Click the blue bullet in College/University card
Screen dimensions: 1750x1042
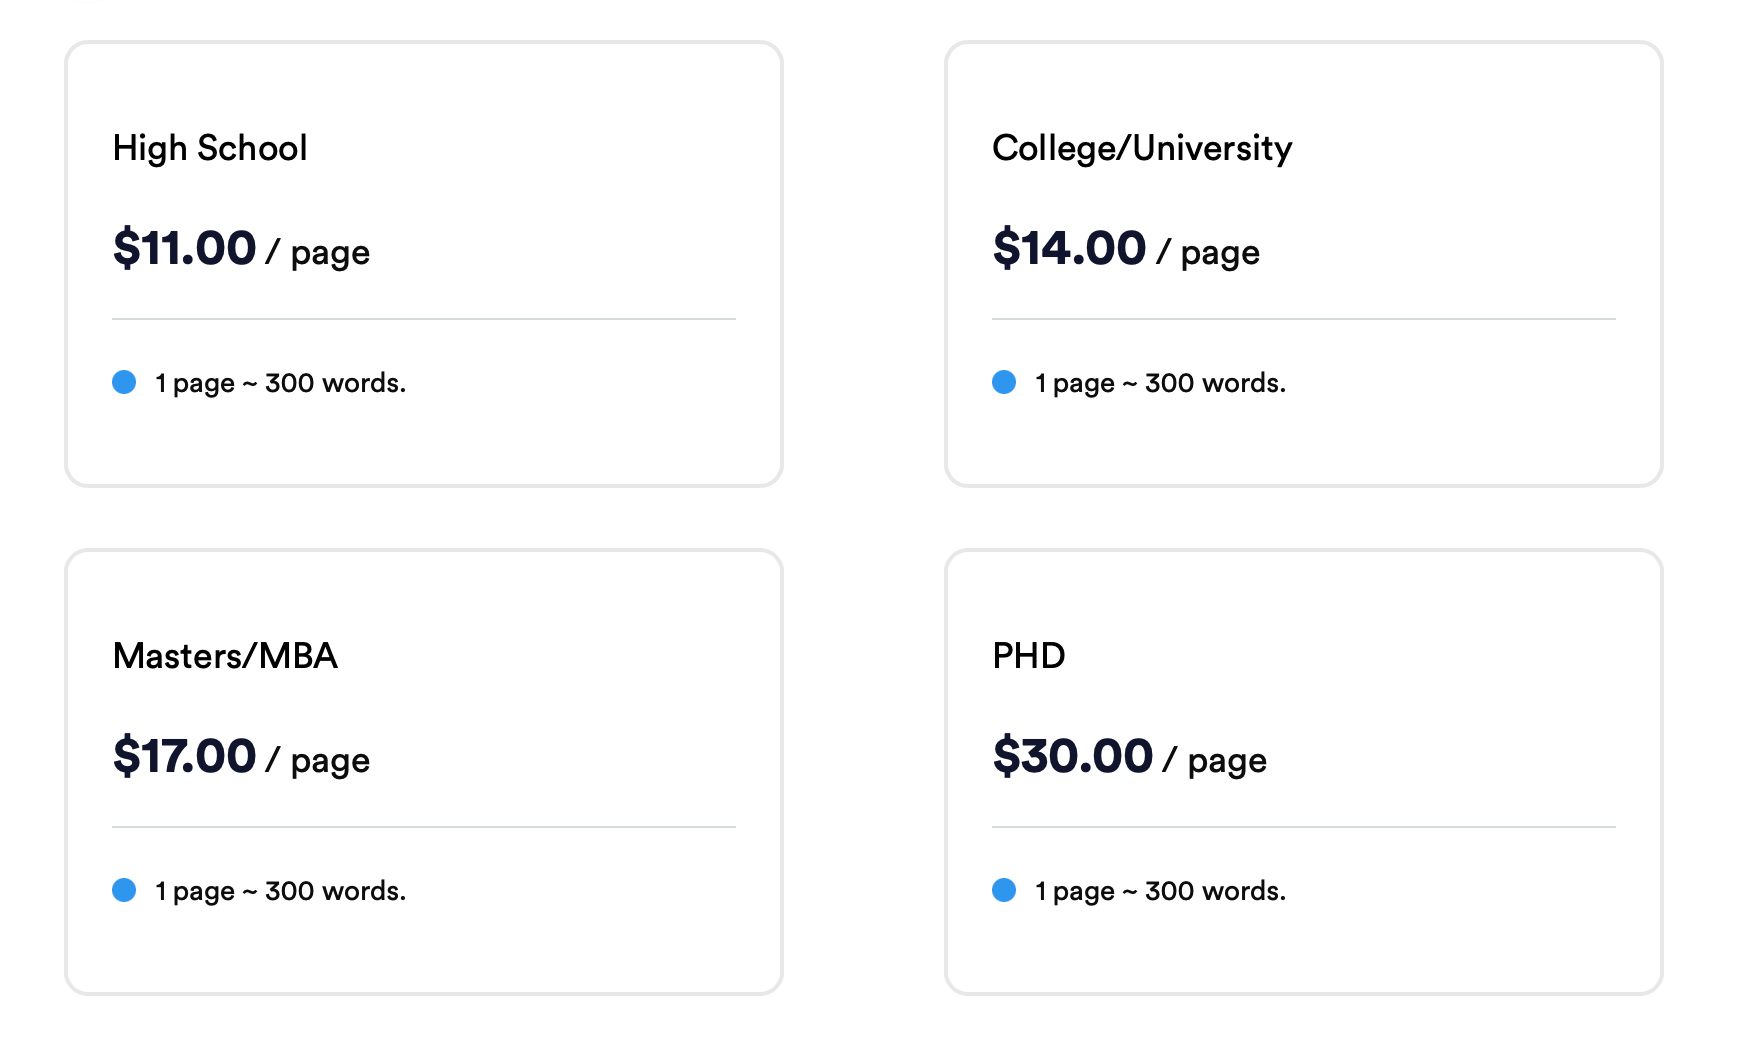click(x=1004, y=382)
